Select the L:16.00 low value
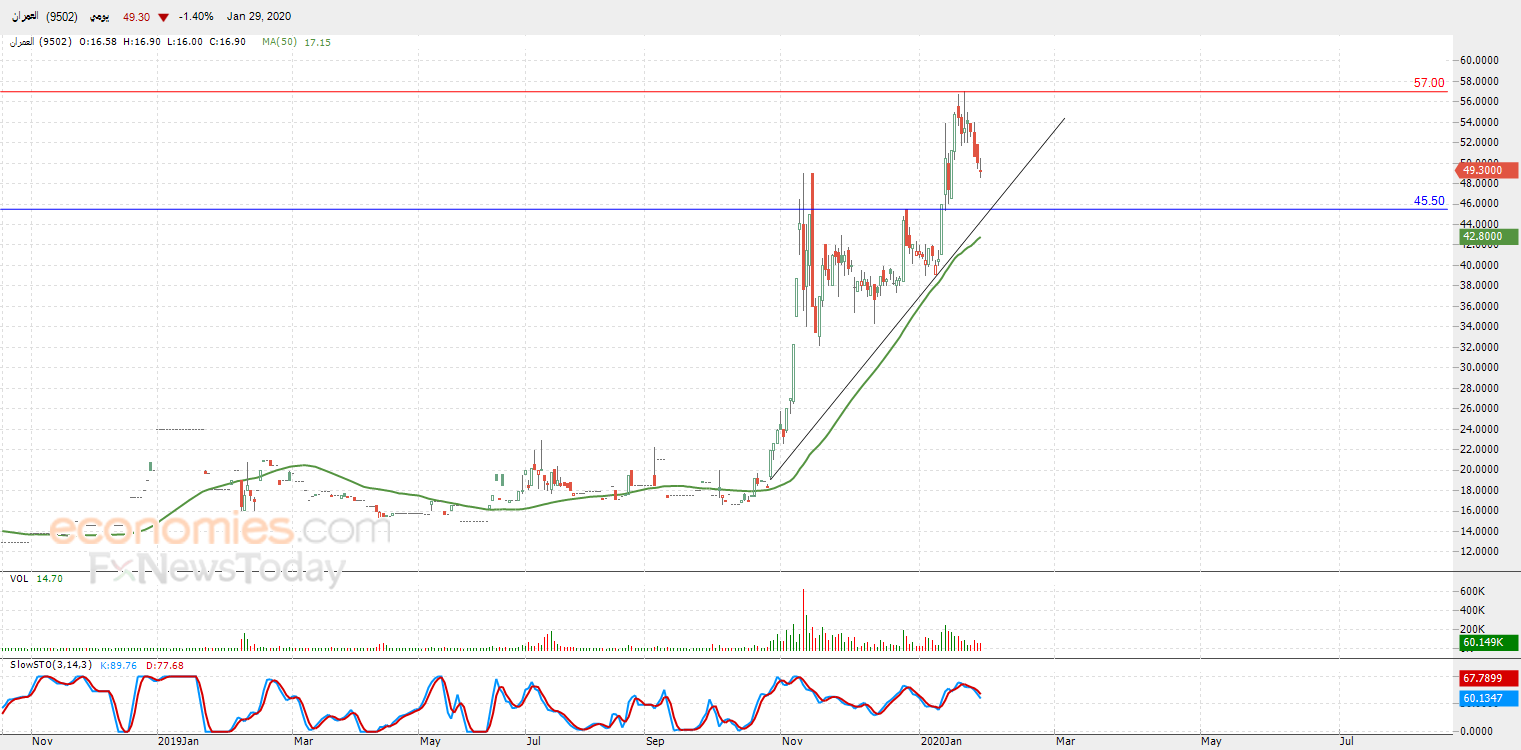The height and width of the screenshot is (750, 1521). point(184,42)
